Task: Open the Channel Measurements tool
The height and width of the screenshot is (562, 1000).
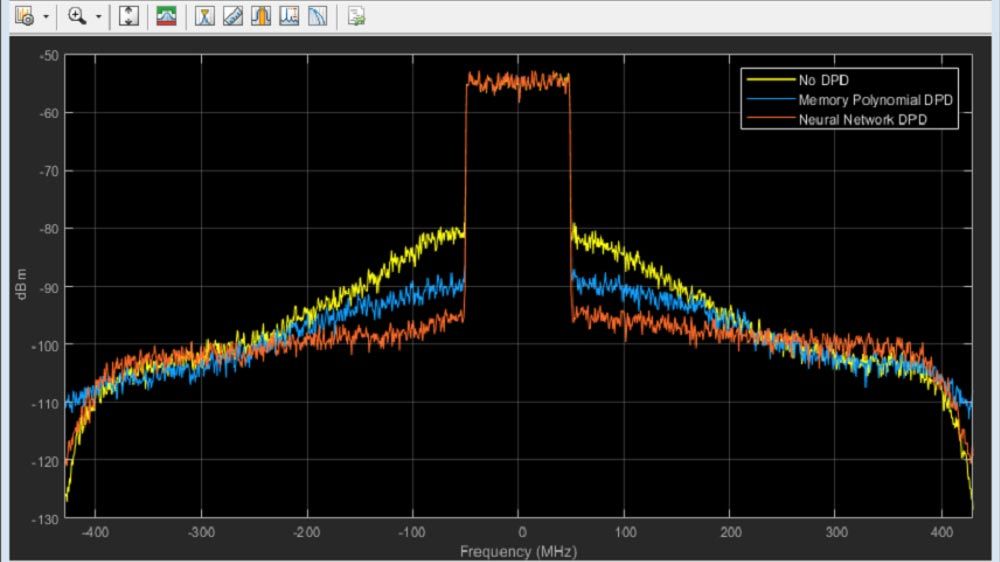Action: pyautogui.click(x=261, y=16)
